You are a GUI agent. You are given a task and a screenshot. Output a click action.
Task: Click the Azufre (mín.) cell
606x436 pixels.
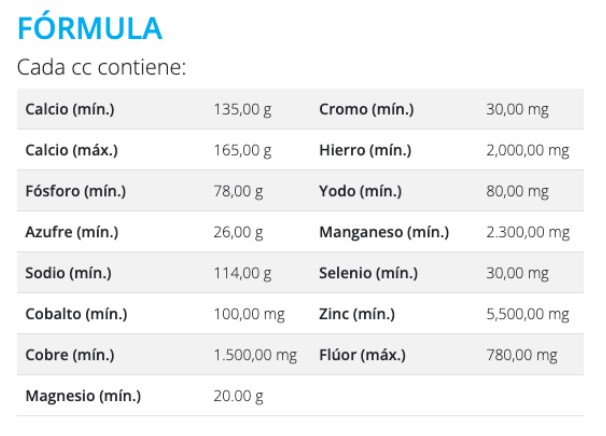[x=72, y=232]
